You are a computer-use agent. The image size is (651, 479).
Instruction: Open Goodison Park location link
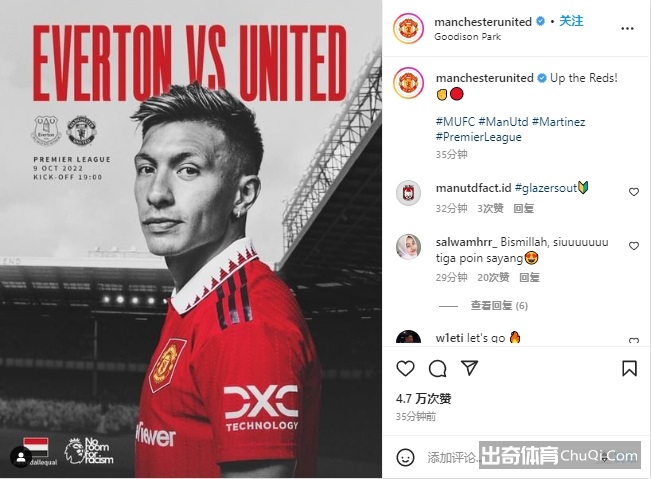(x=467, y=37)
